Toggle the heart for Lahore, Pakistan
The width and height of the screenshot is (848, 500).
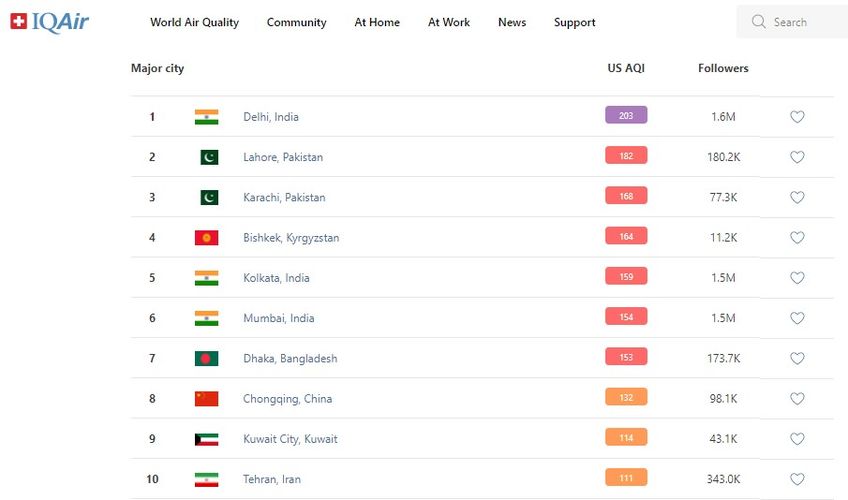(x=797, y=157)
